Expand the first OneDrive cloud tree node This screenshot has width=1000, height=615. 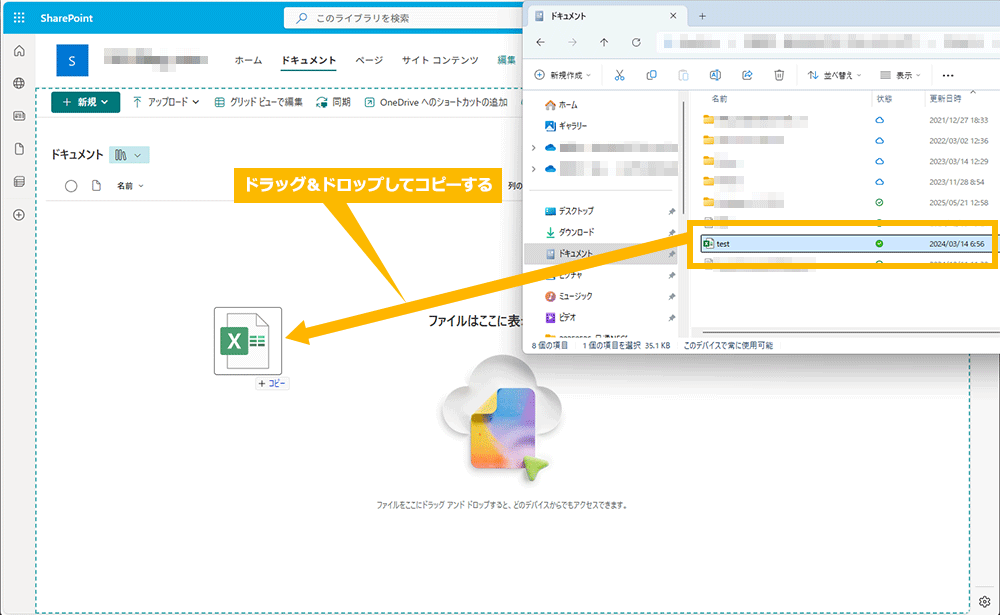[534, 148]
